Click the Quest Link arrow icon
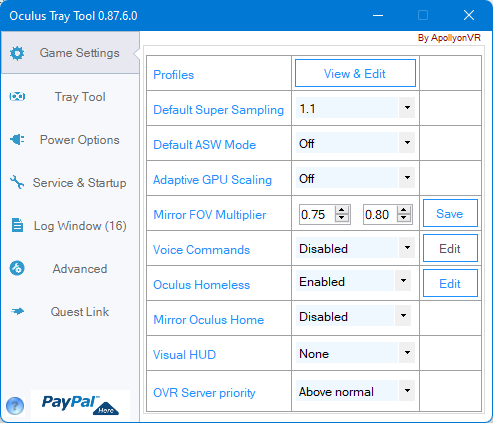This screenshot has height=423, width=493. tap(17, 312)
